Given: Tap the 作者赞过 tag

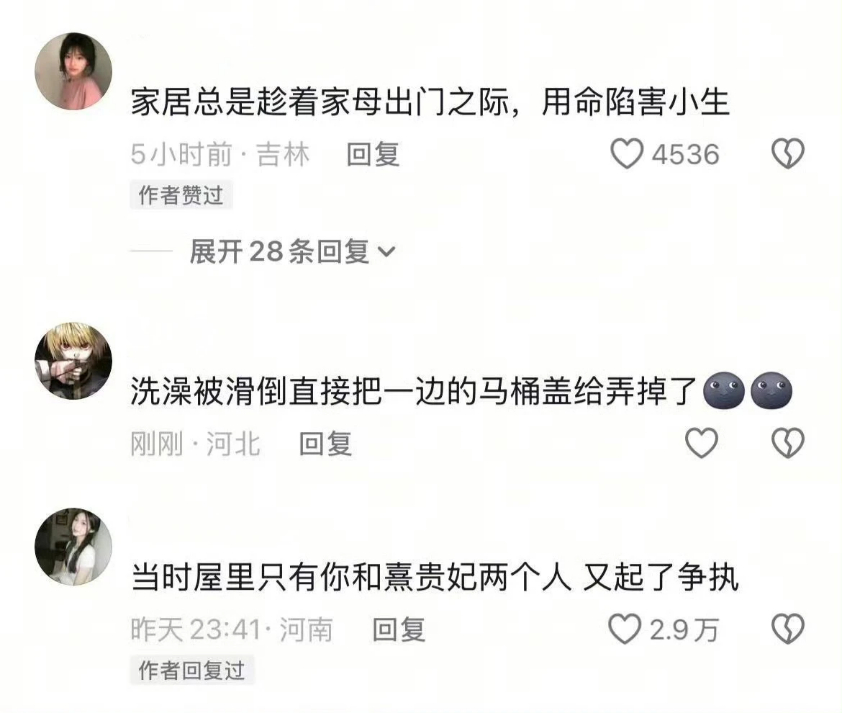Looking at the screenshot, I should [x=181, y=195].
